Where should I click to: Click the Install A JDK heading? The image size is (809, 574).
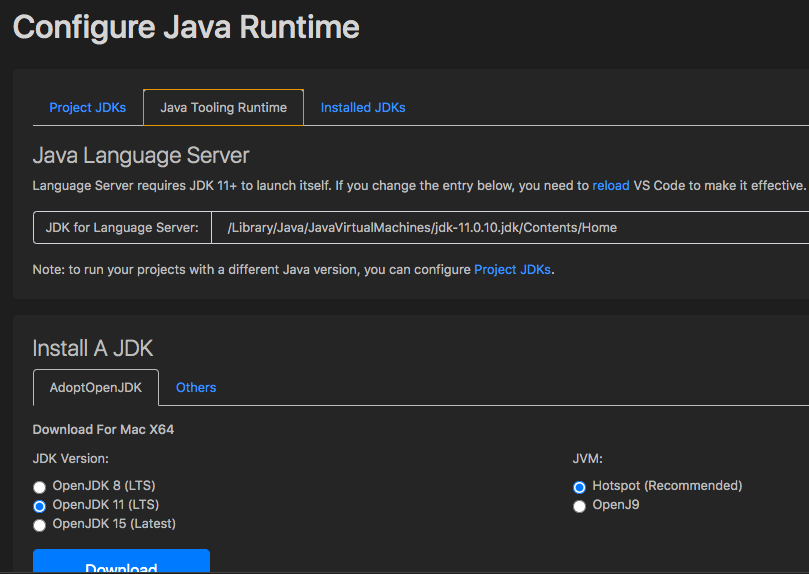point(93,348)
